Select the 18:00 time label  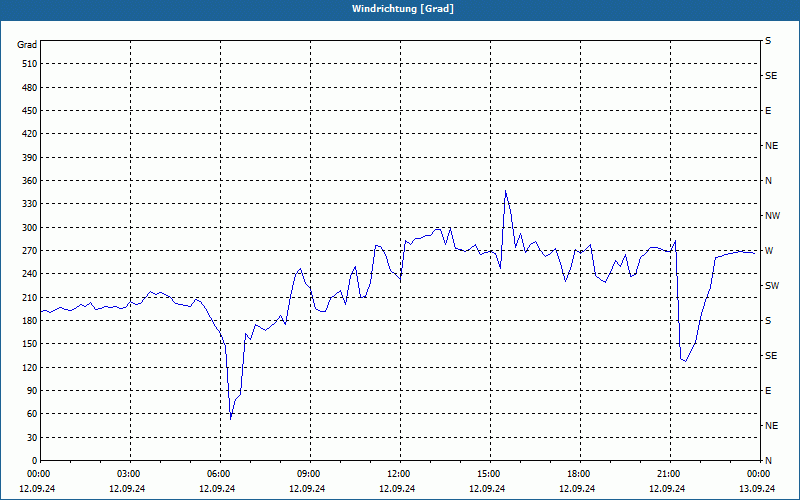578,474
